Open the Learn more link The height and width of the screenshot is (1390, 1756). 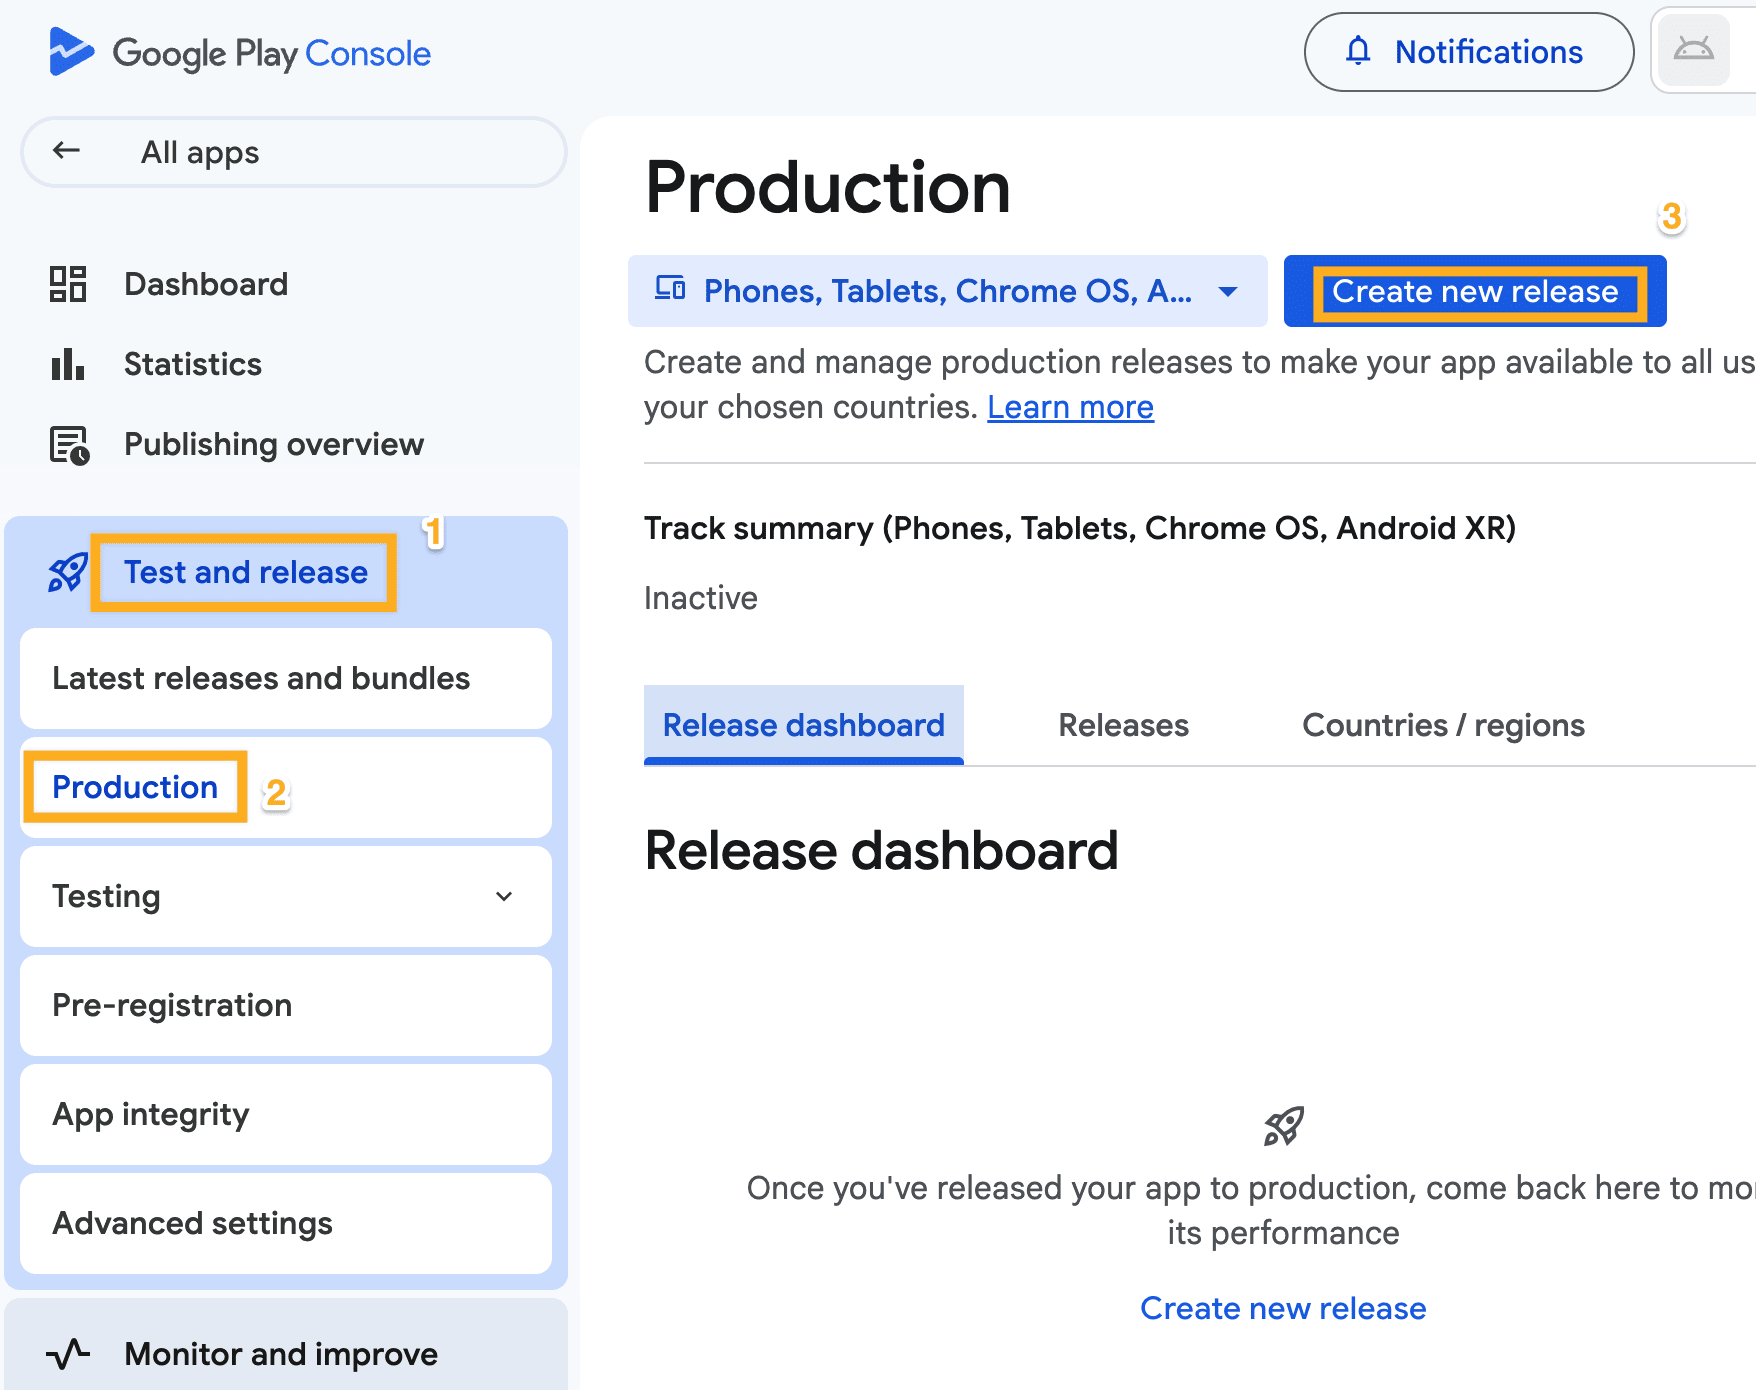pos(1070,407)
